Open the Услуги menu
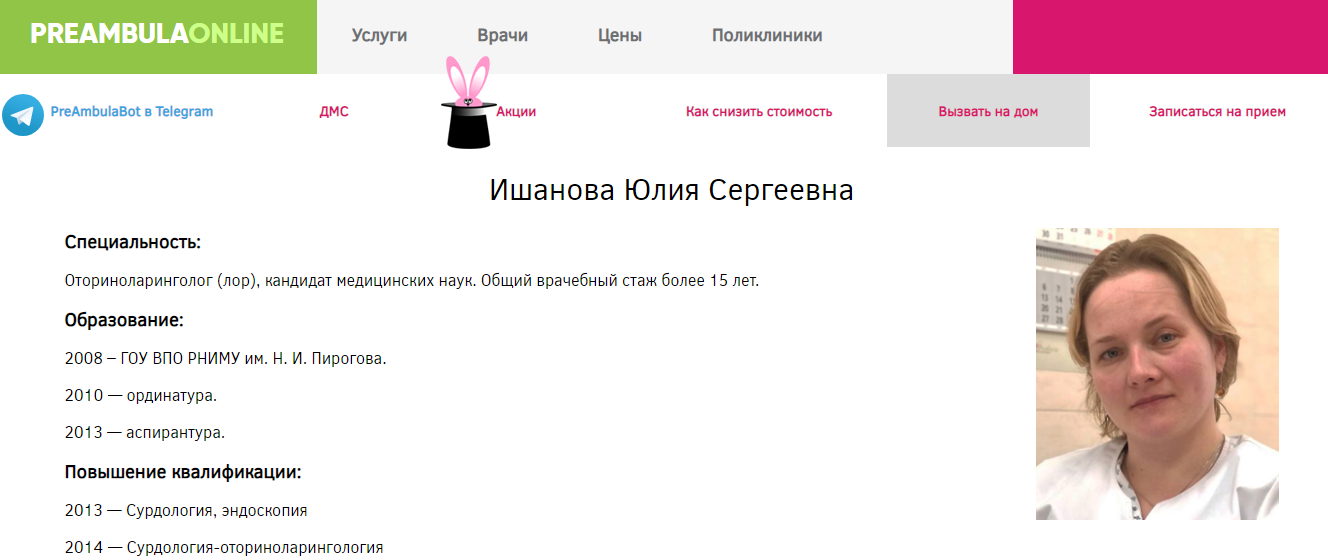Viewport: 1328px width, 560px height. point(380,36)
